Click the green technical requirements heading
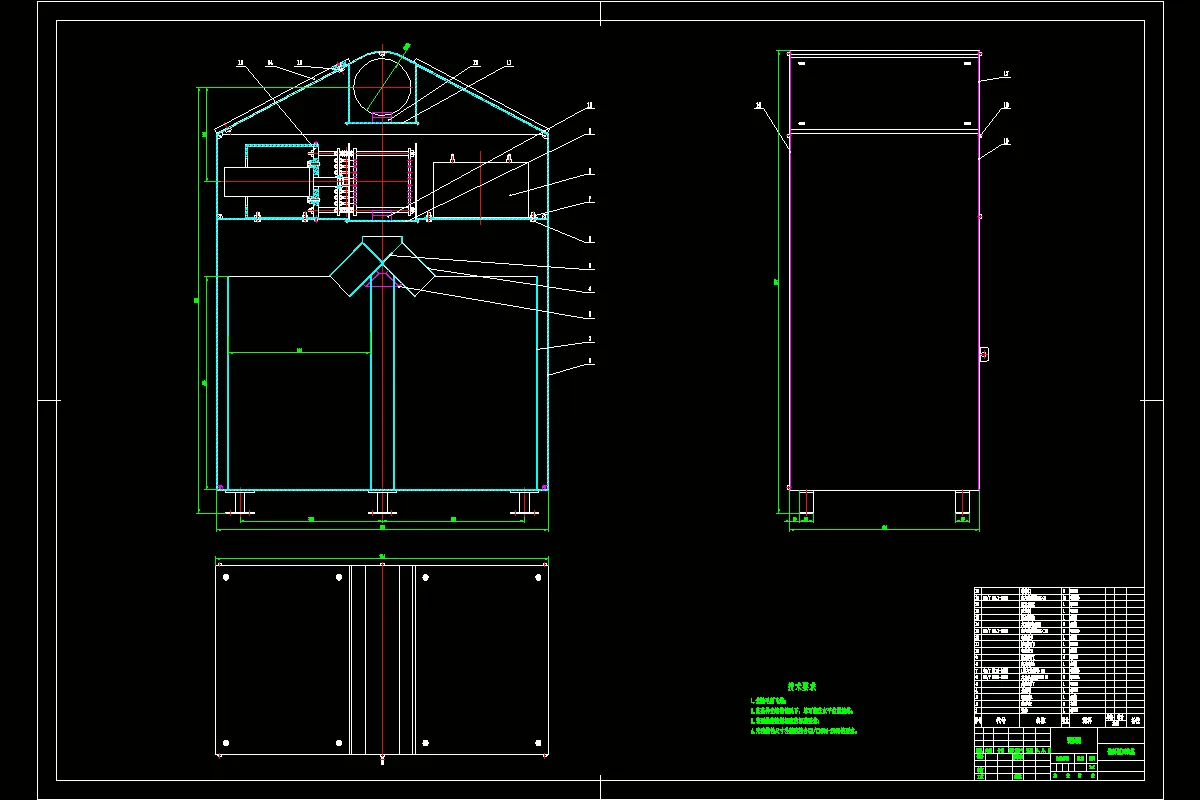Screen dimensions: 1200x800 pyautogui.click(x=802, y=687)
